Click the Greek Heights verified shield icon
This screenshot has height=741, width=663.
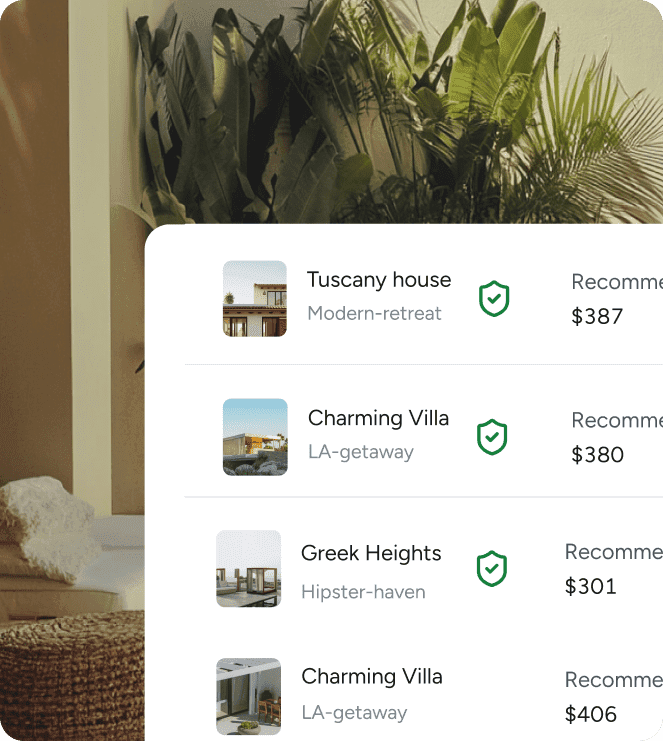[x=491, y=569]
